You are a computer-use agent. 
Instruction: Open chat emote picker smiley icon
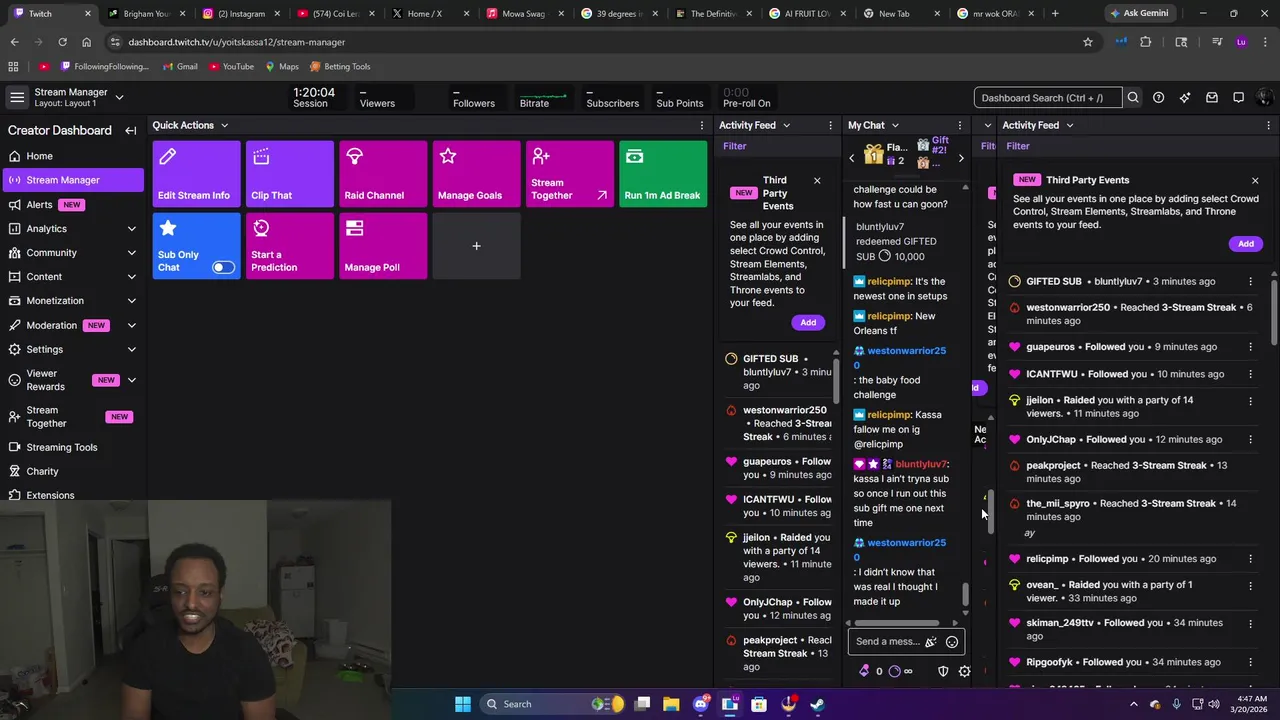[x=952, y=642]
